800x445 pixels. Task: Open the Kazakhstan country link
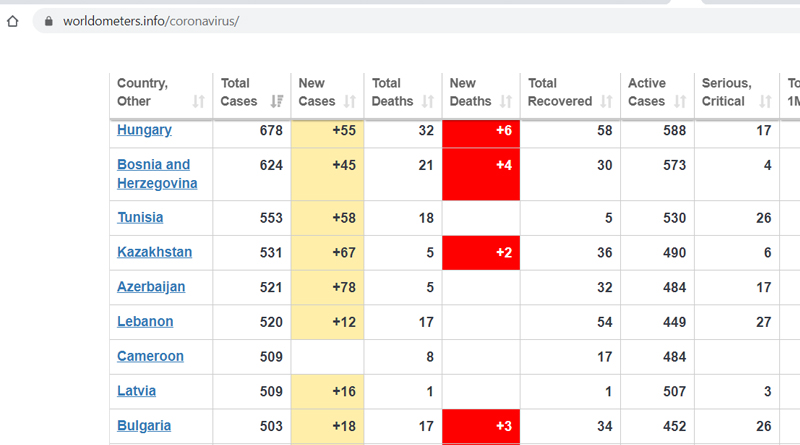tap(155, 252)
